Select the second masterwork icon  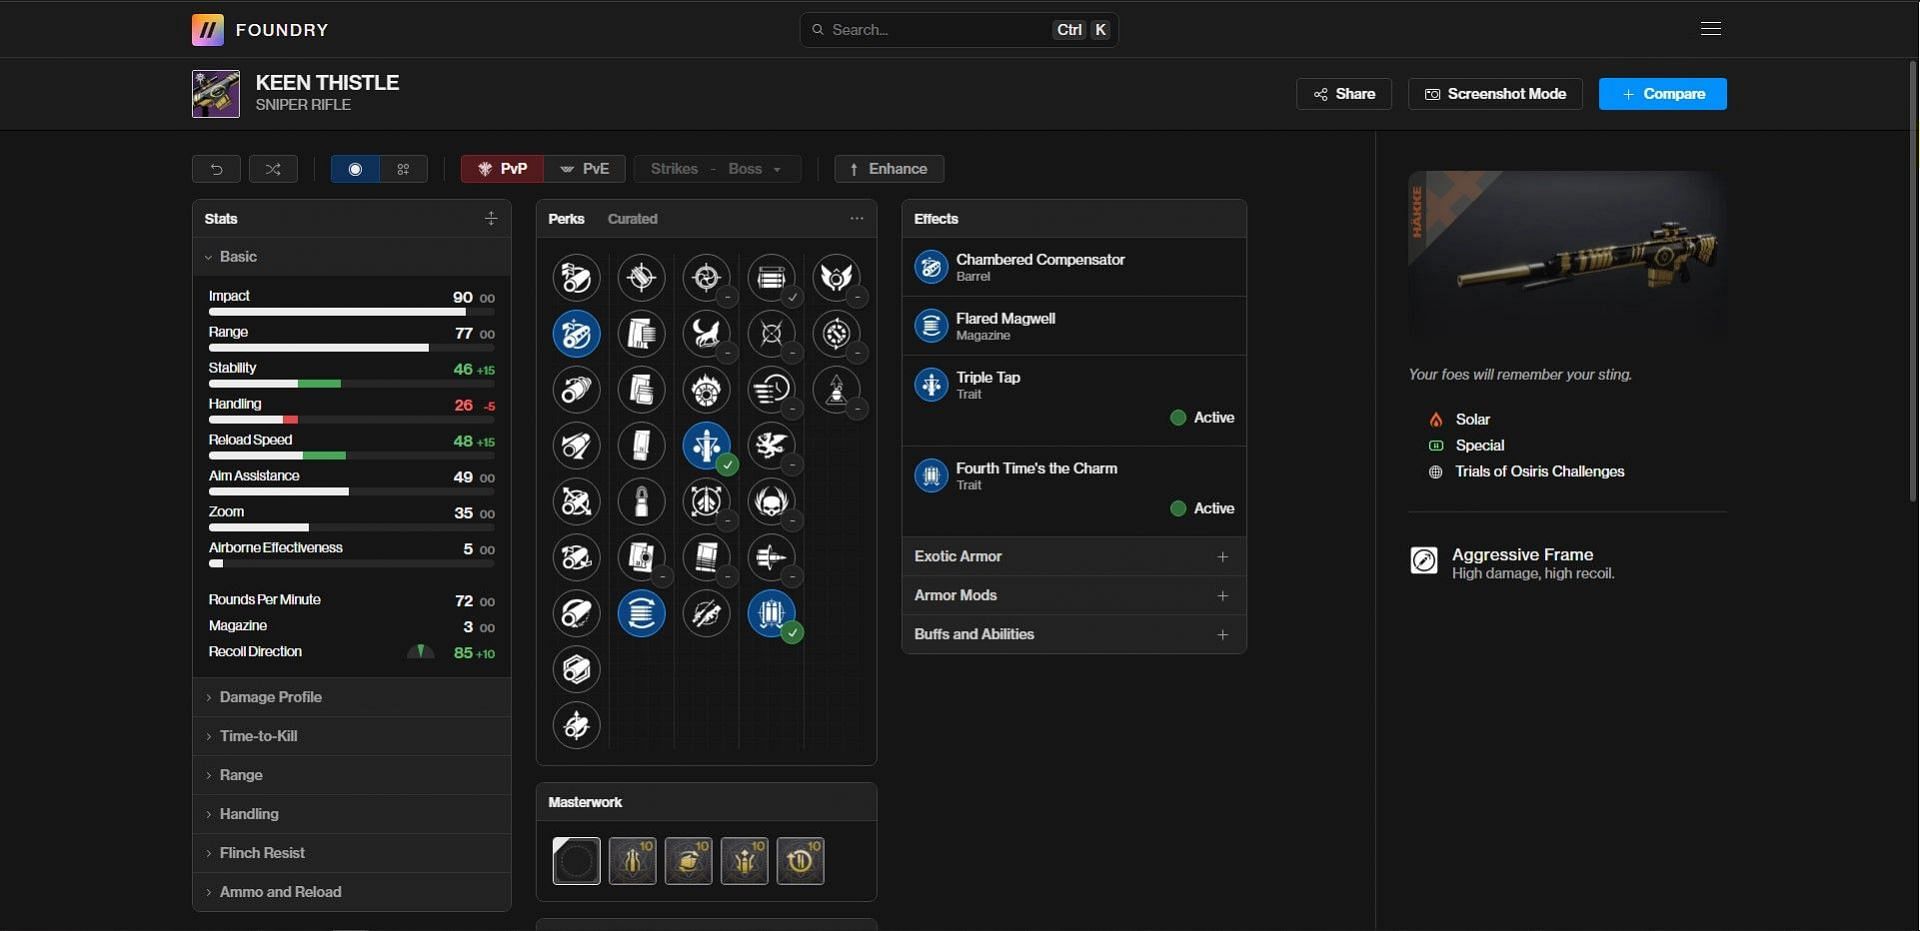tap(633, 861)
